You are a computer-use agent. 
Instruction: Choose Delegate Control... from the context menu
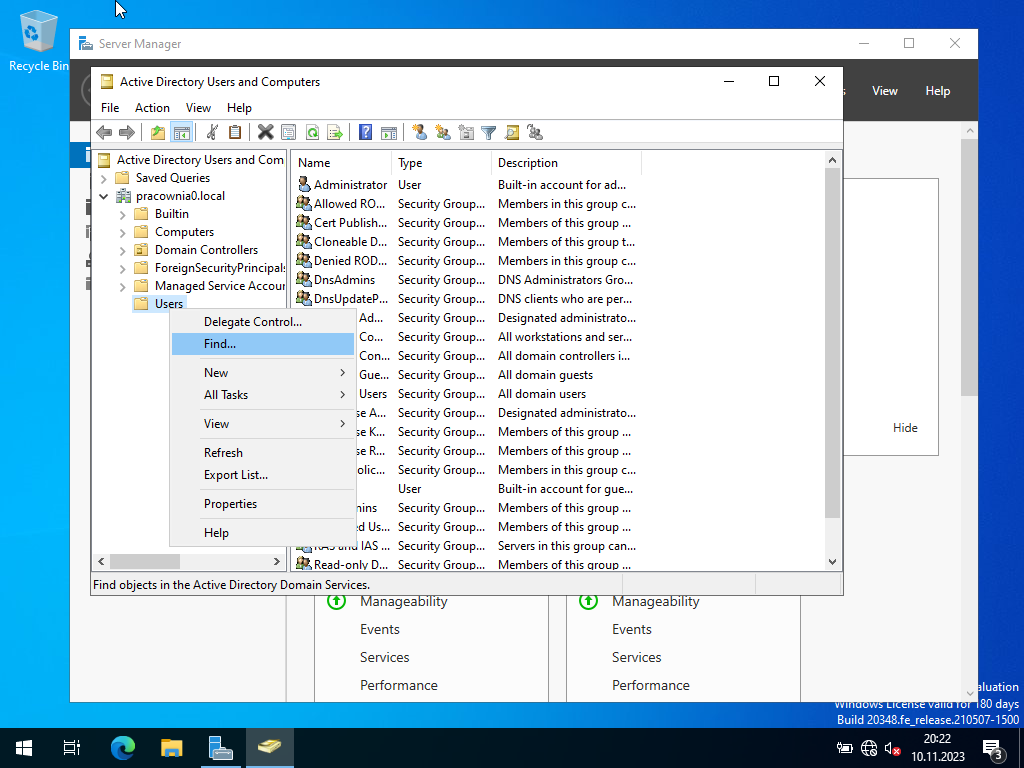[x=263, y=321]
